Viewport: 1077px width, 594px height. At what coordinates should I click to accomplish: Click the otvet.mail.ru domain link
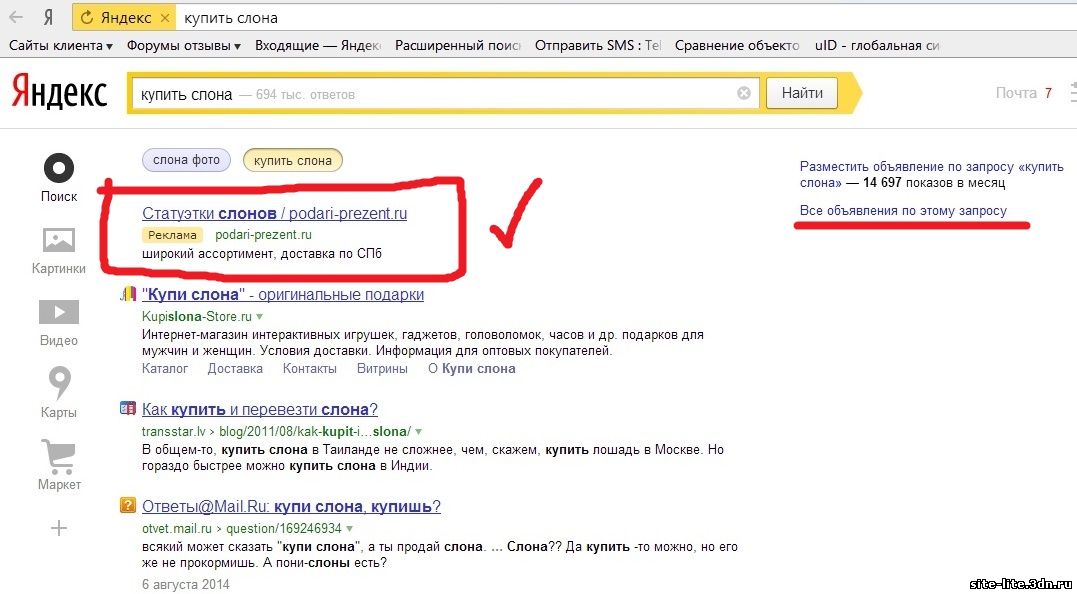tap(177, 529)
